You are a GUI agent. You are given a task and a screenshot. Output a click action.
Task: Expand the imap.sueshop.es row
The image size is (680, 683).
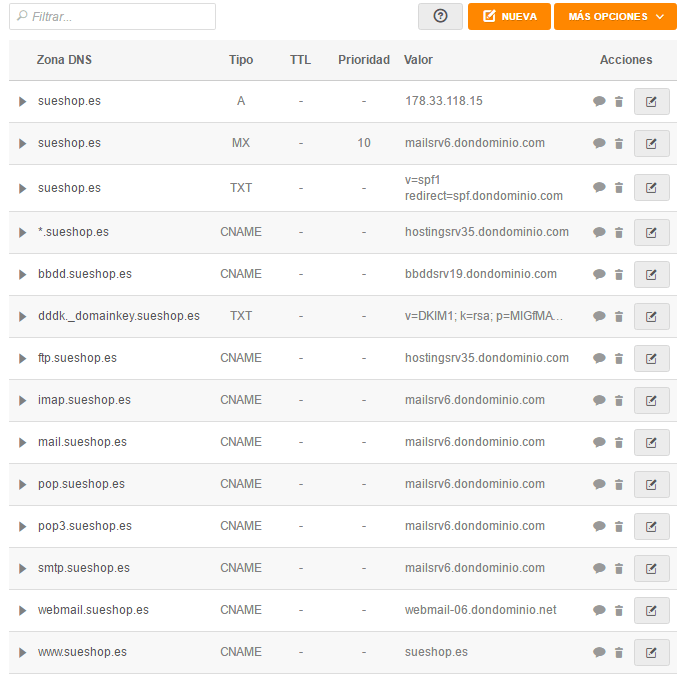[22, 400]
